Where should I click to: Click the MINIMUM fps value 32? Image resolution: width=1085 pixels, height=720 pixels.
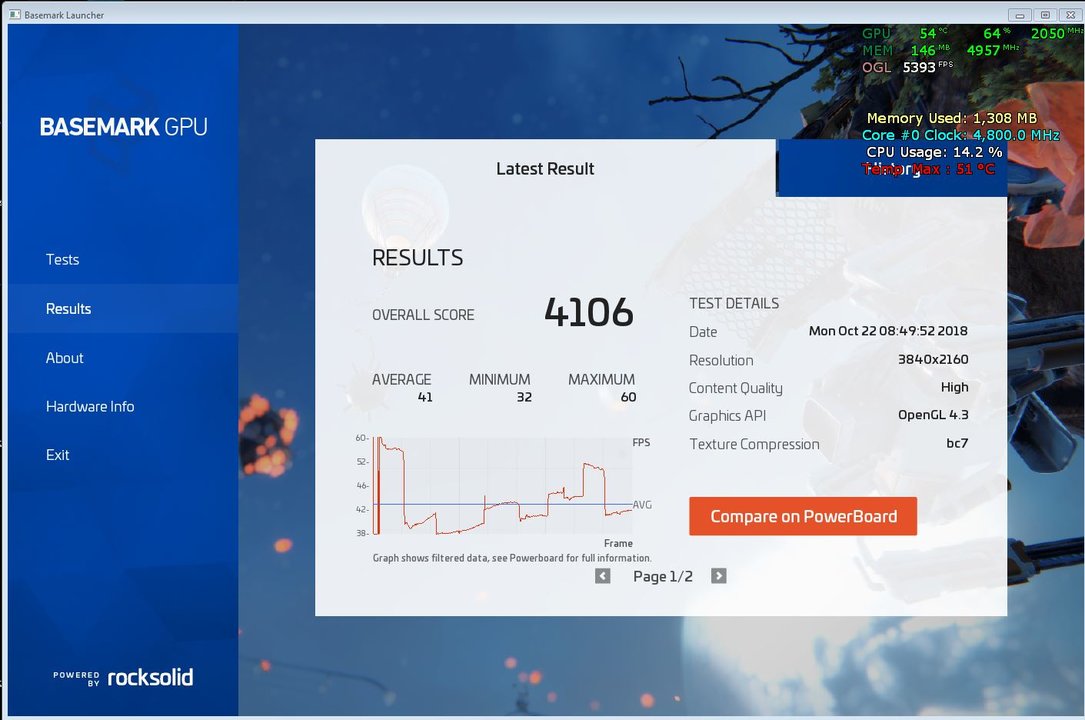[524, 397]
